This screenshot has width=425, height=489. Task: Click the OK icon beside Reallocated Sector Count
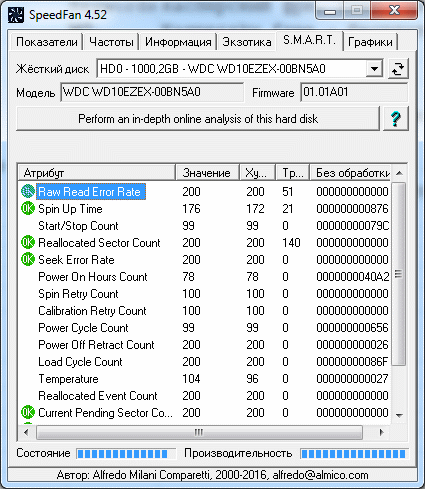point(28,242)
